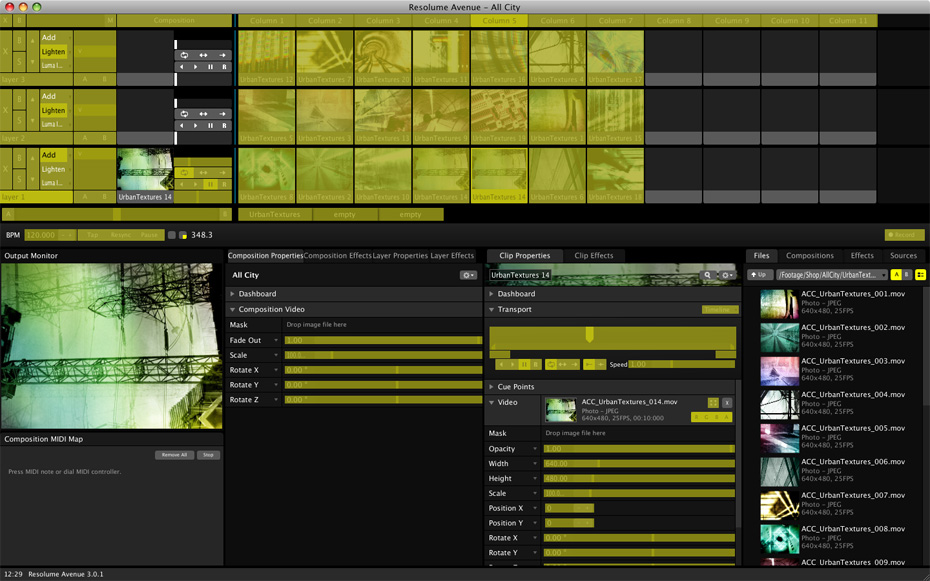Switch to Layer Properties tab
This screenshot has width=930, height=581.
400,256
